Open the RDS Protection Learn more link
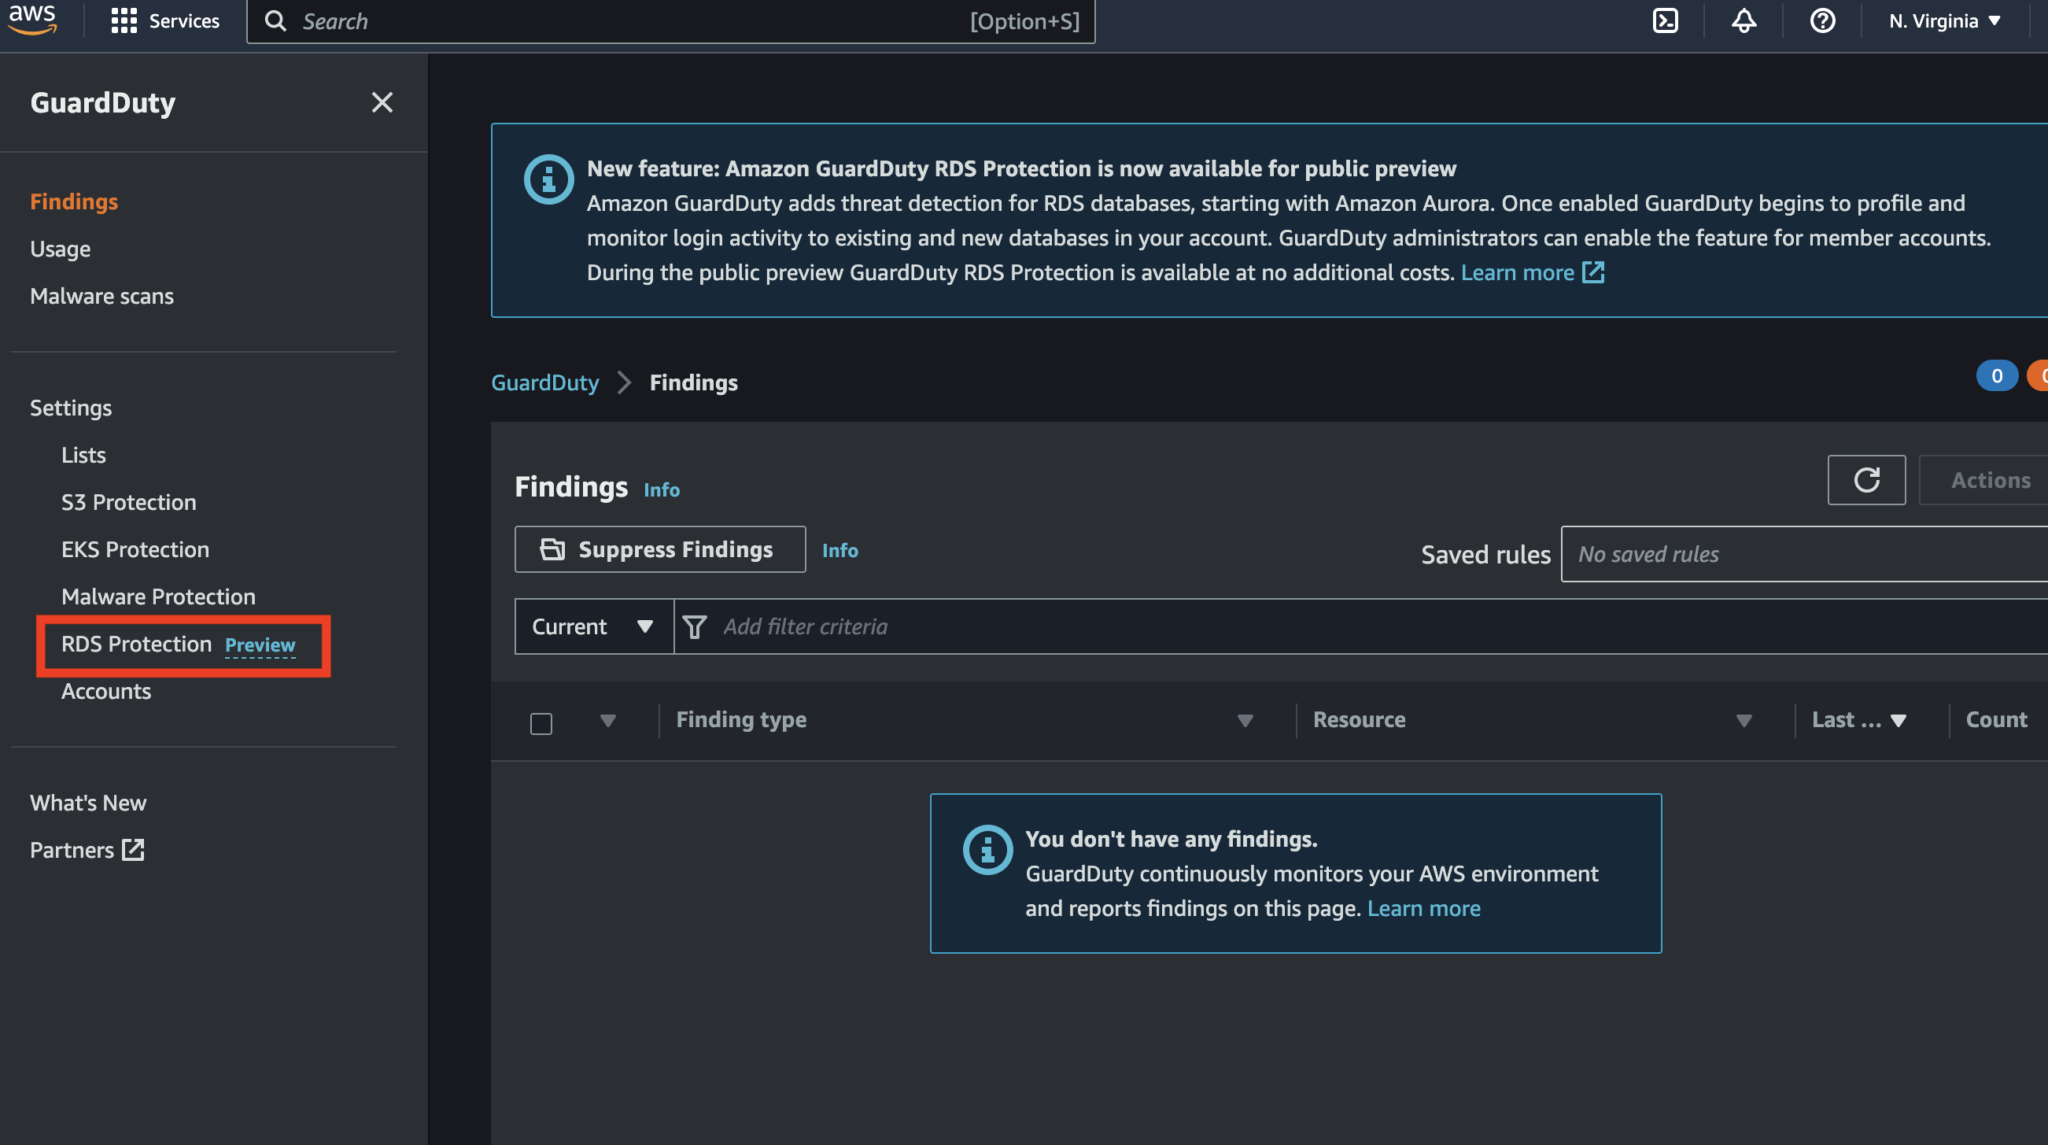Screen dimensions: 2048x1145 (x=1519, y=272)
